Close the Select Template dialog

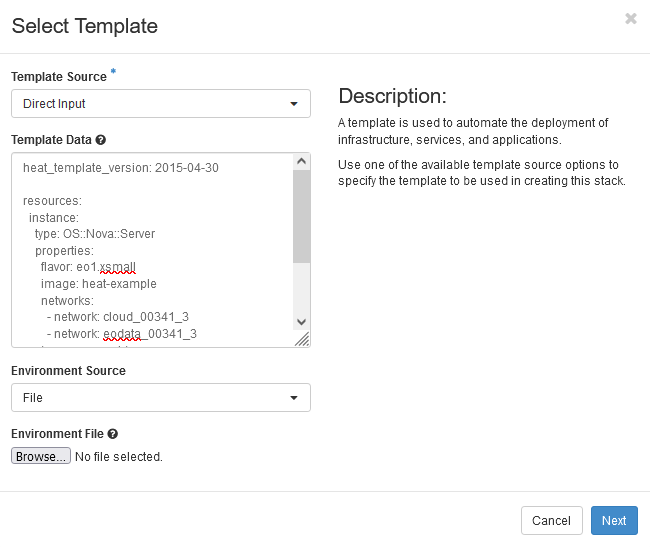(x=630, y=19)
